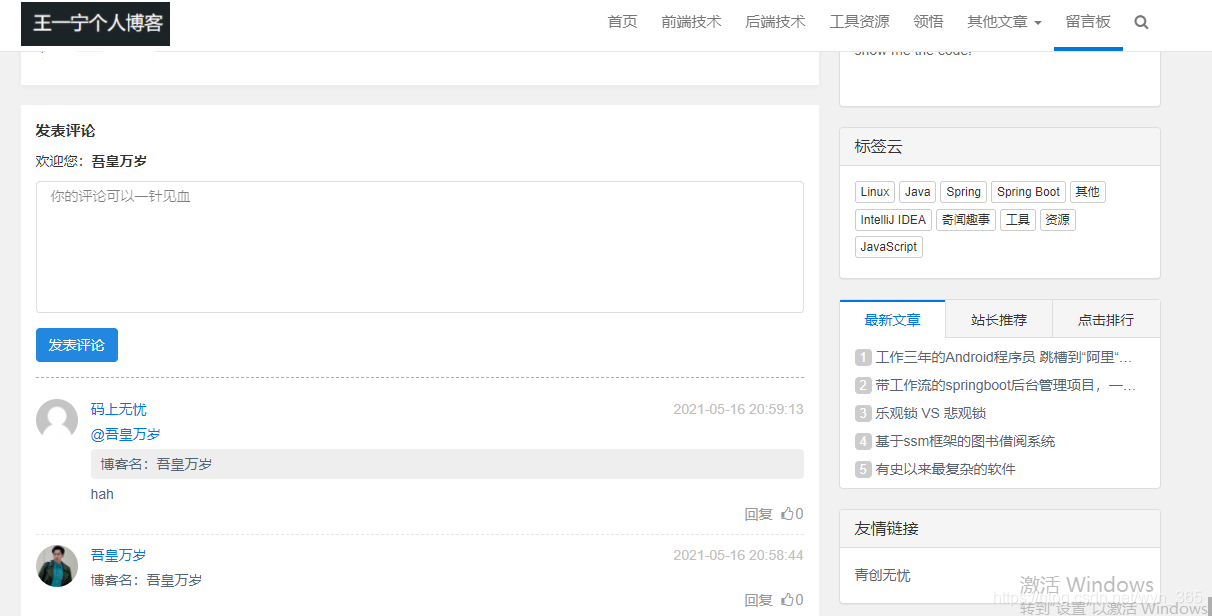Open 吾皇万岁's avatar image
The image size is (1212, 616).
coord(57,565)
